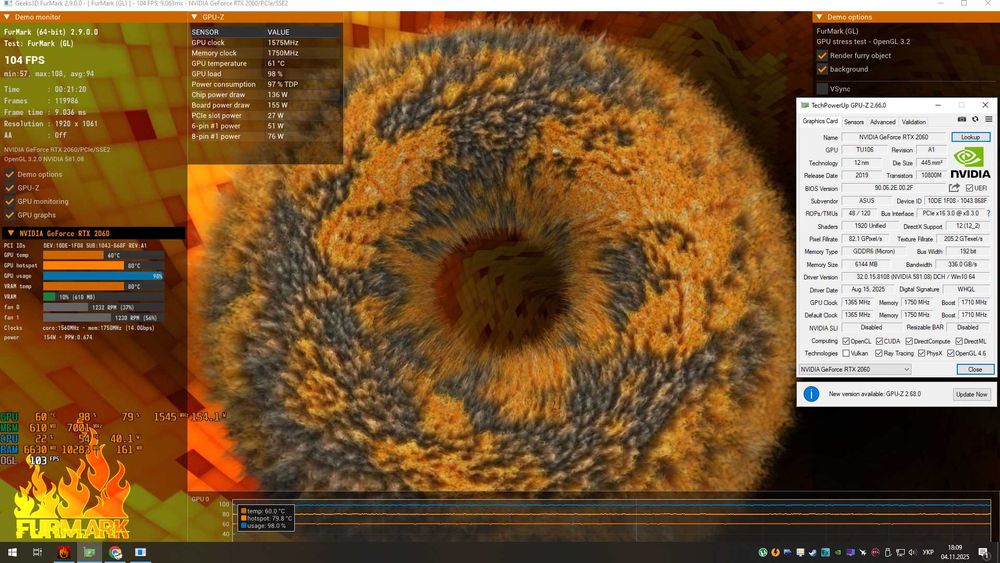
Task: Click the Chrome taskbar icon
Action: click(115, 552)
